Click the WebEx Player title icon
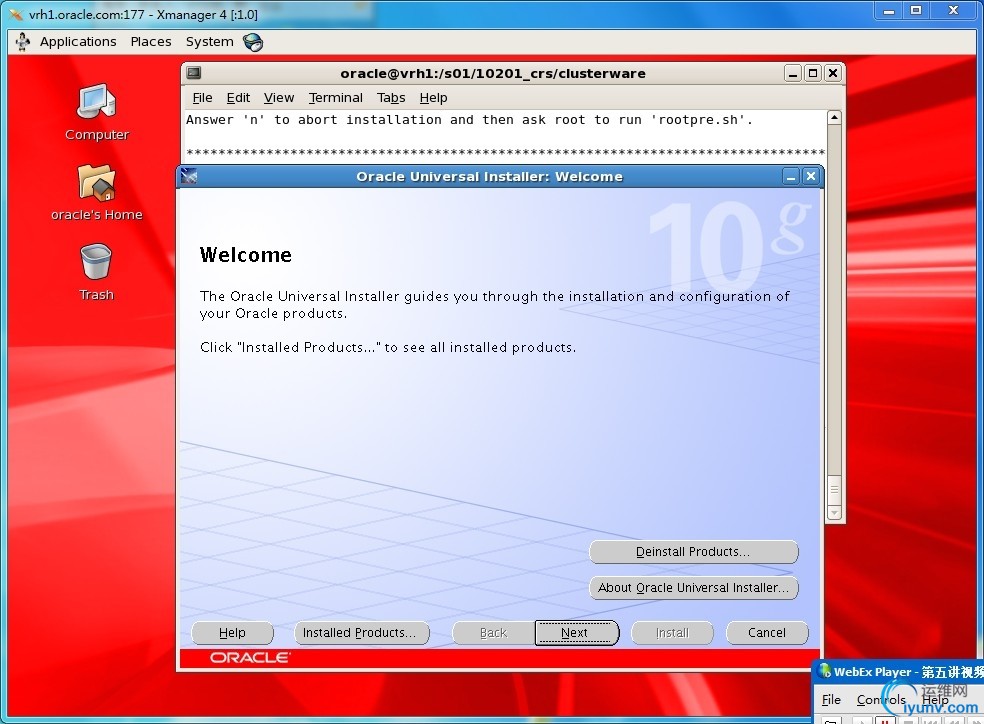 pyautogui.click(x=825, y=671)
